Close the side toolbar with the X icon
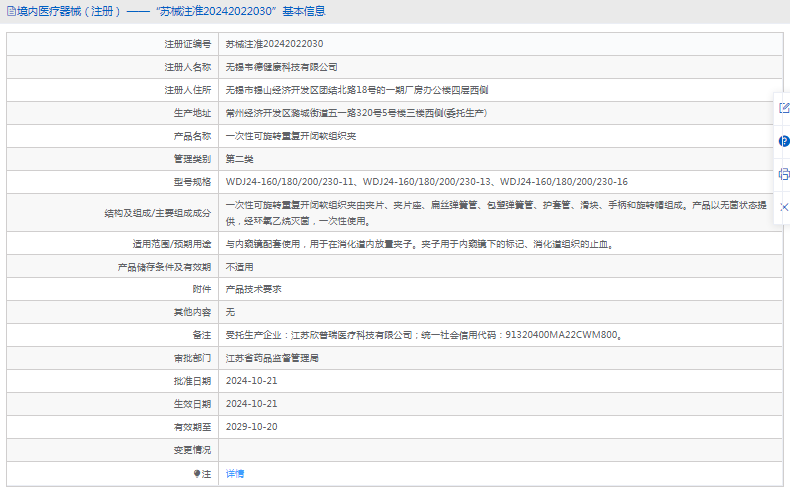Image resolution: width=790 pixels, height=491 pixels. (x=784, y=207)
